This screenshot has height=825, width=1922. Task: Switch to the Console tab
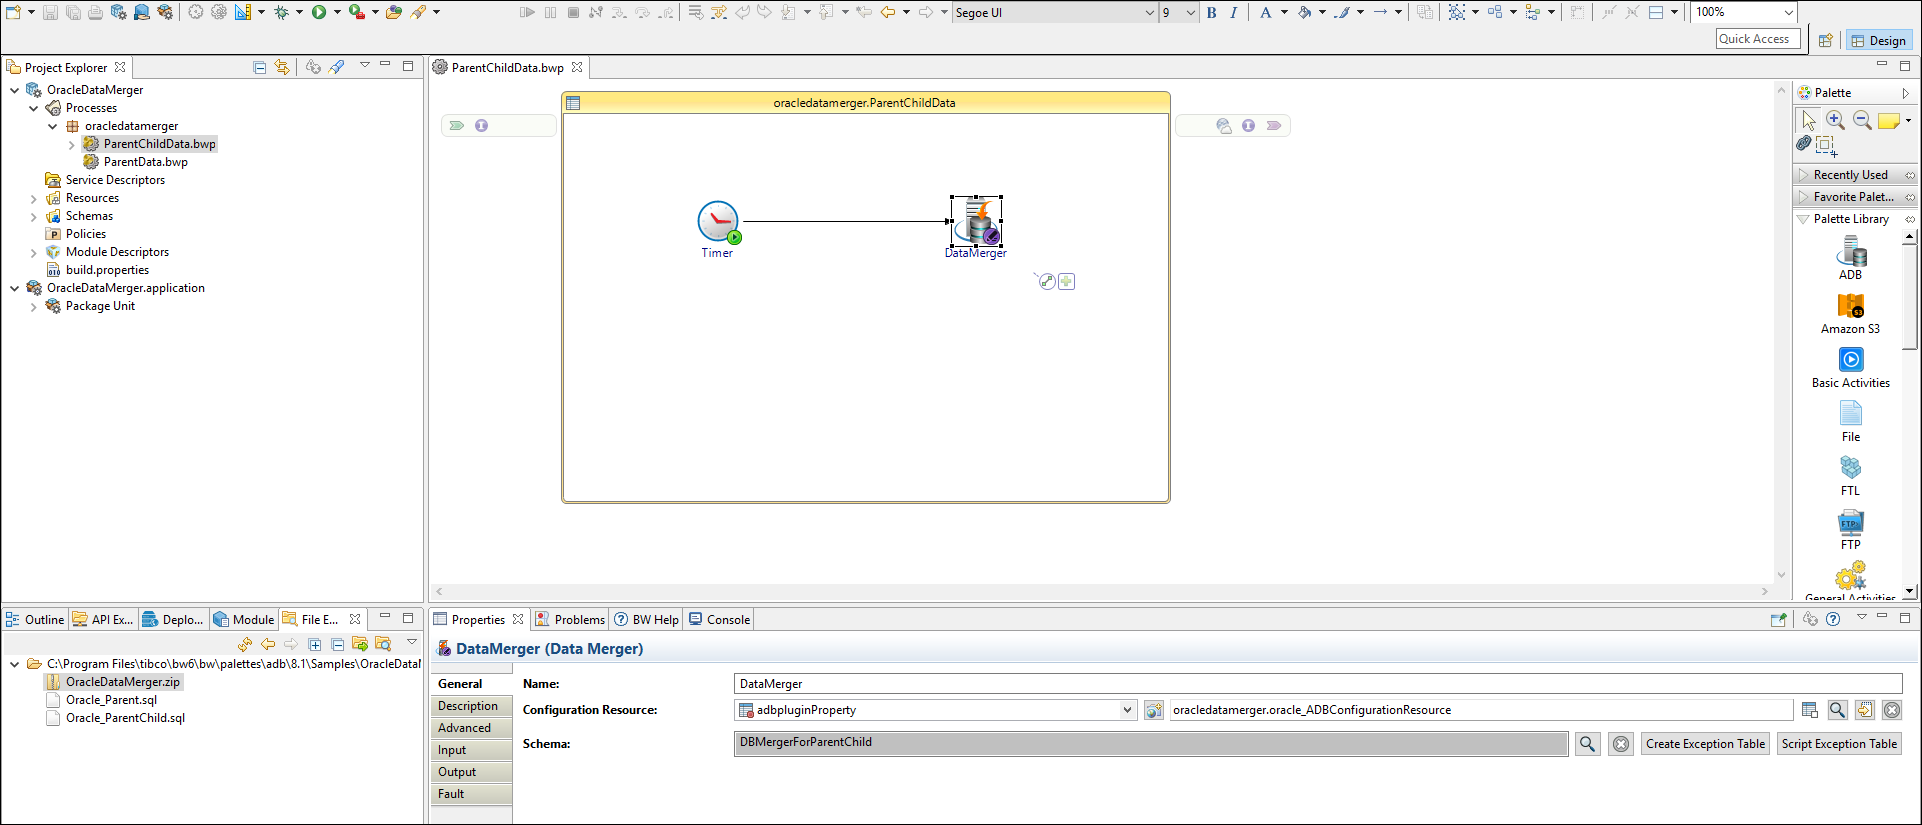pyautogui.click(x=719, y=620)
